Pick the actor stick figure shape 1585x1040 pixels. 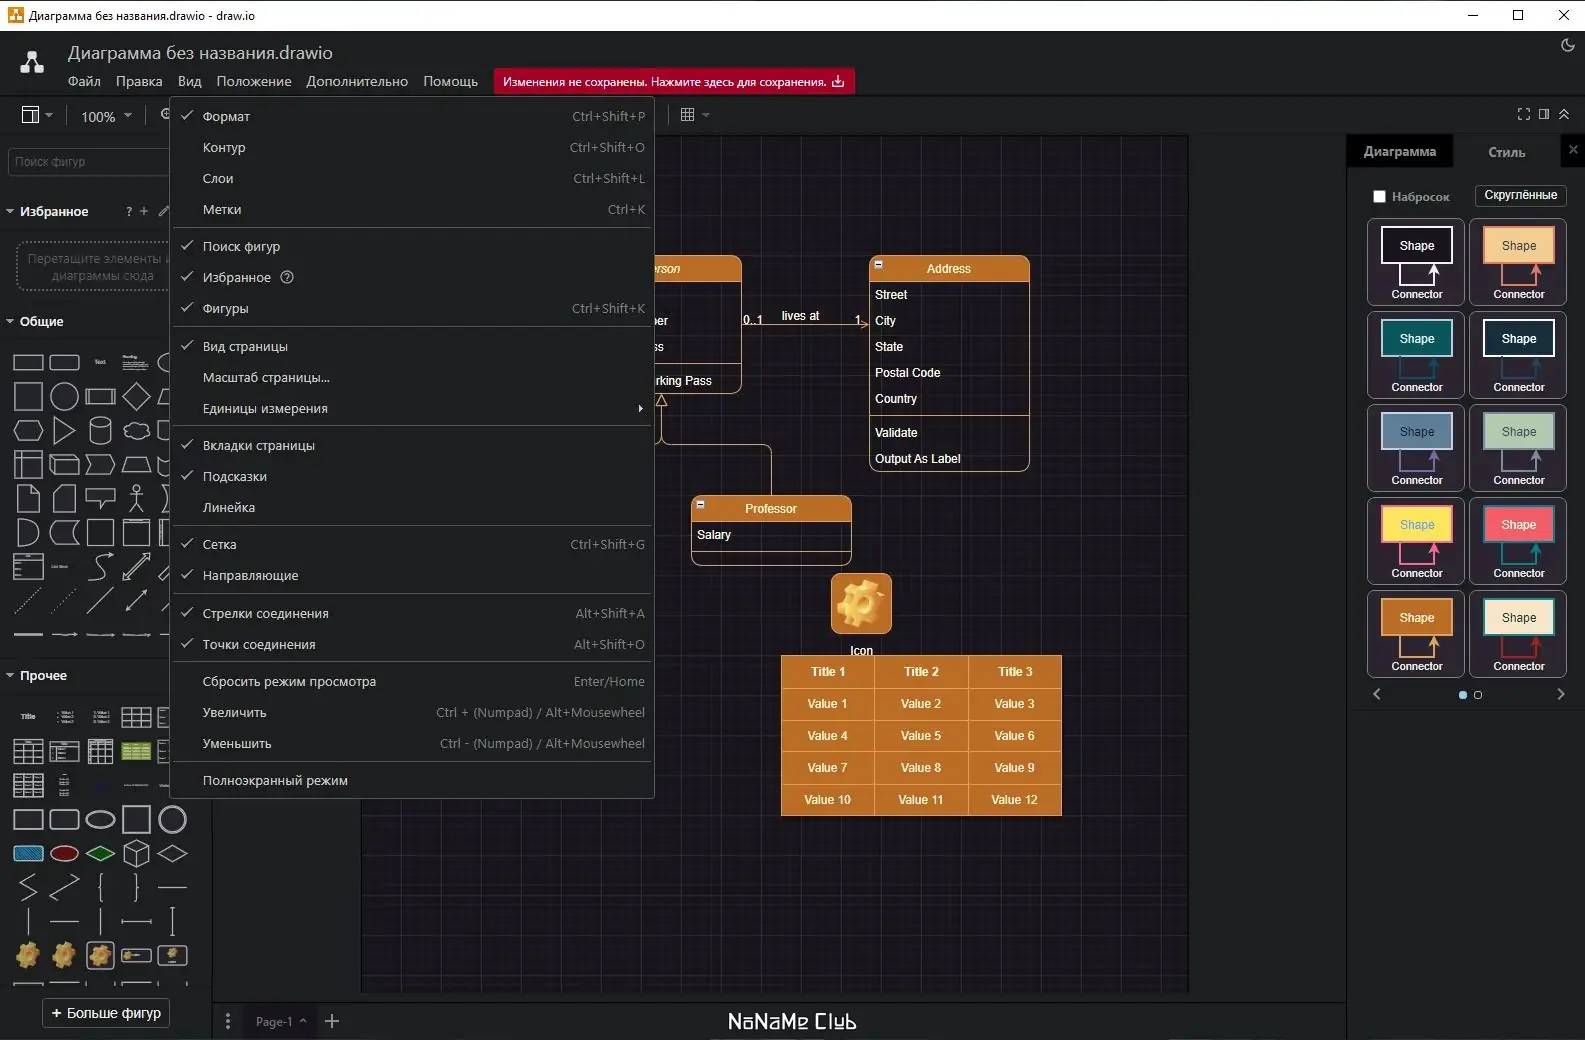(136, 497)
